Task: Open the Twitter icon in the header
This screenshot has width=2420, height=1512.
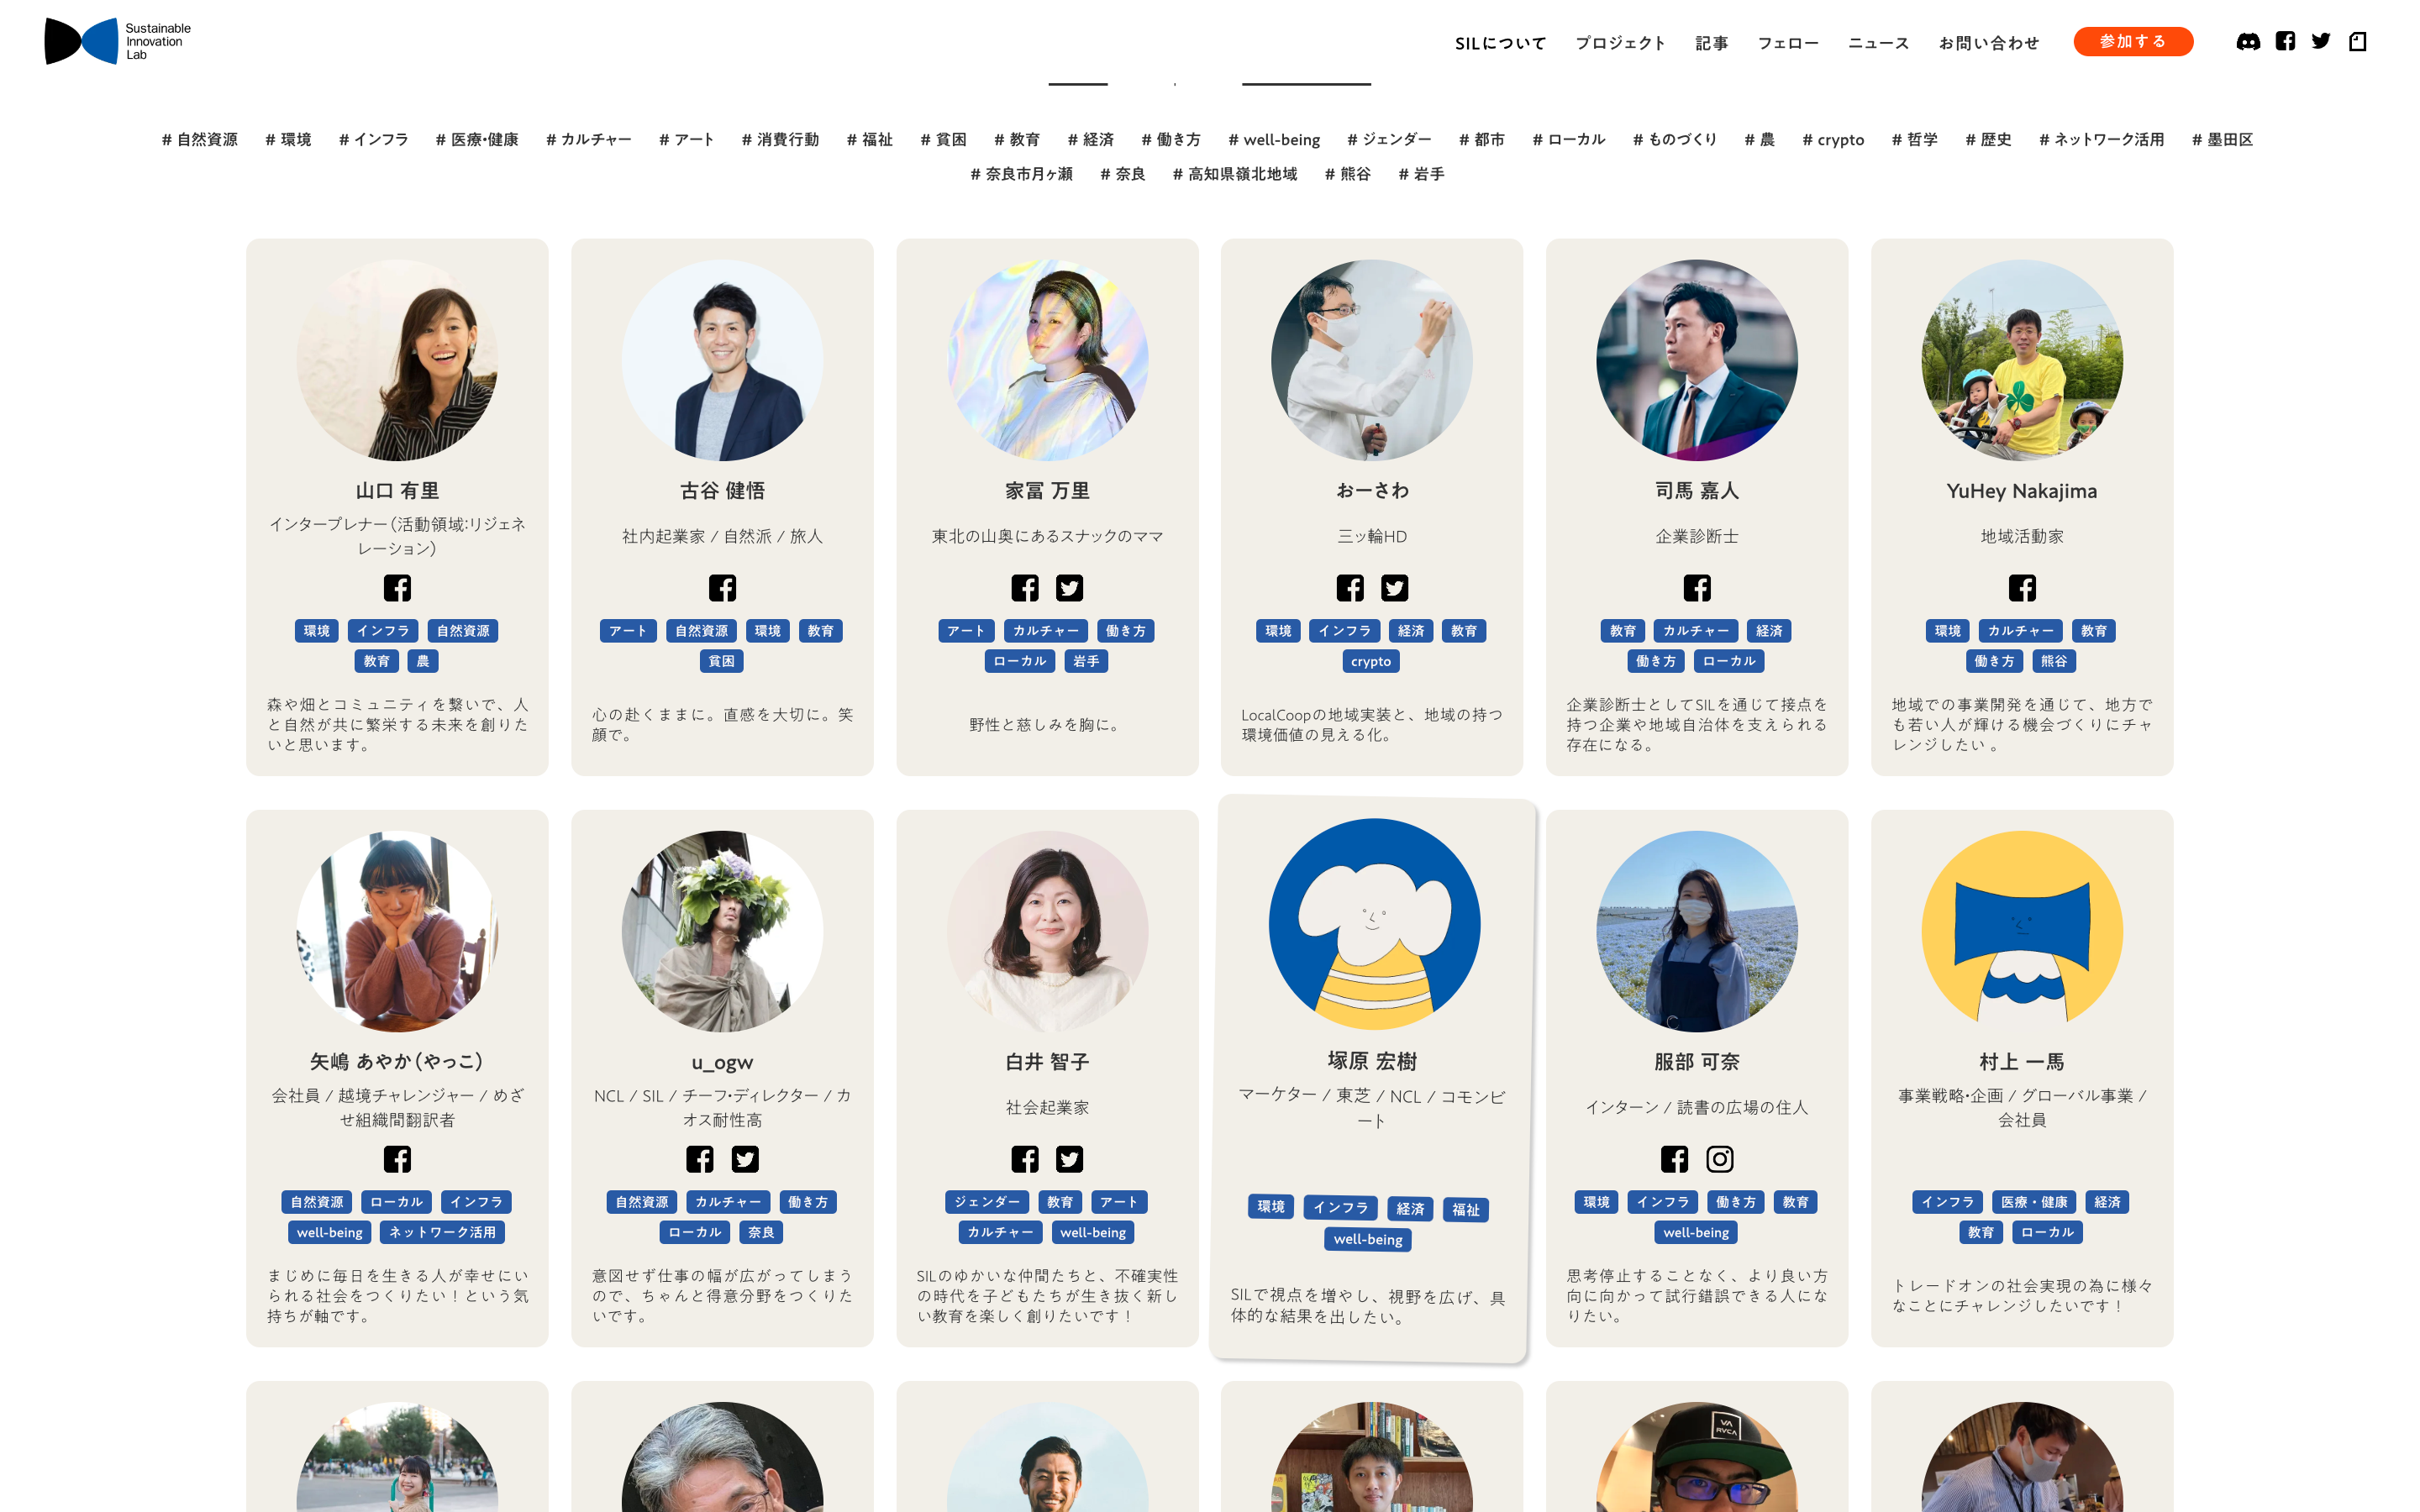Action: point(2321,41)
